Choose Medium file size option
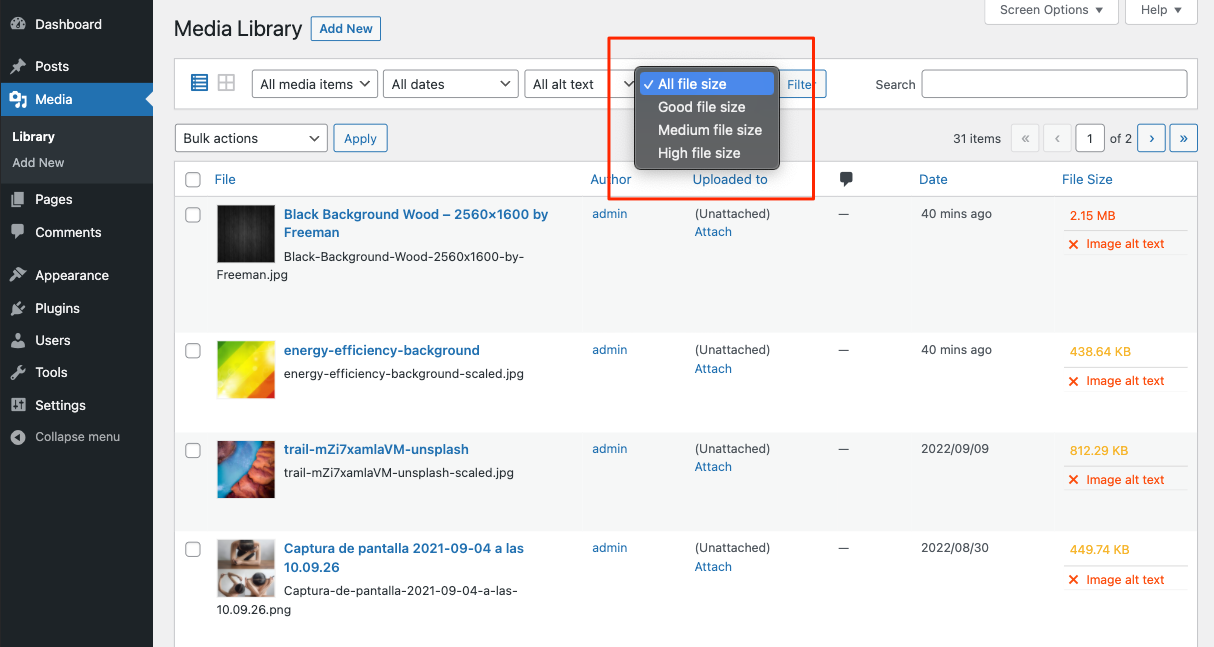This screenshot has height=647, width=1214. tap(707, 130)
